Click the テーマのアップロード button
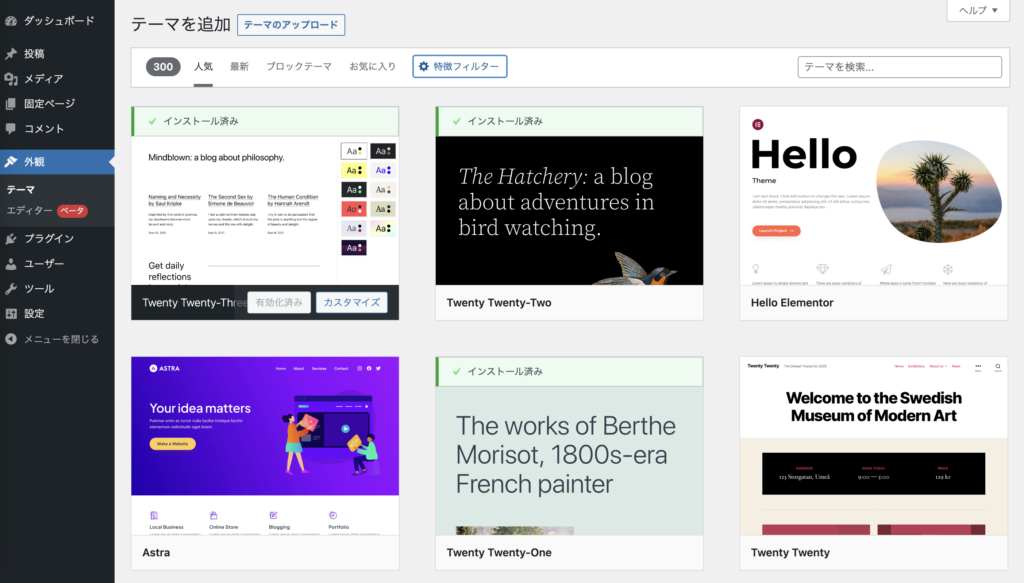Image resolution: width=1024 pixels, height=583 pixels. 291,25
